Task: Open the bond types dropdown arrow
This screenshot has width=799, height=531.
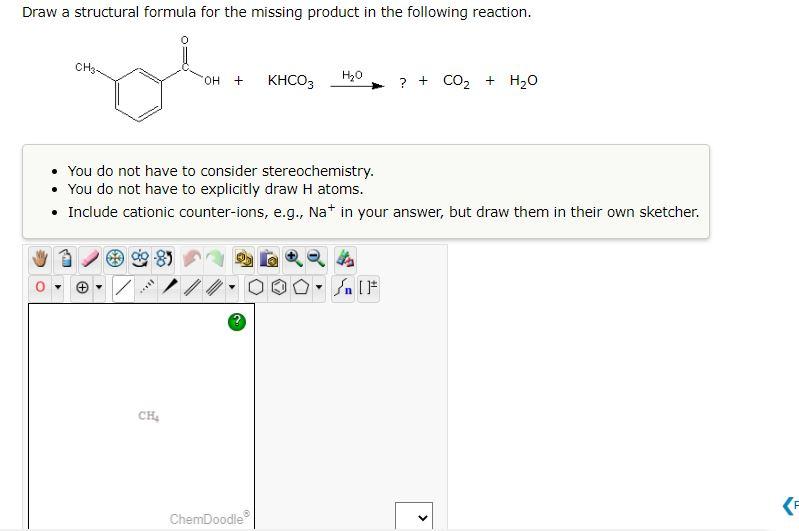Action: point(232,287)
